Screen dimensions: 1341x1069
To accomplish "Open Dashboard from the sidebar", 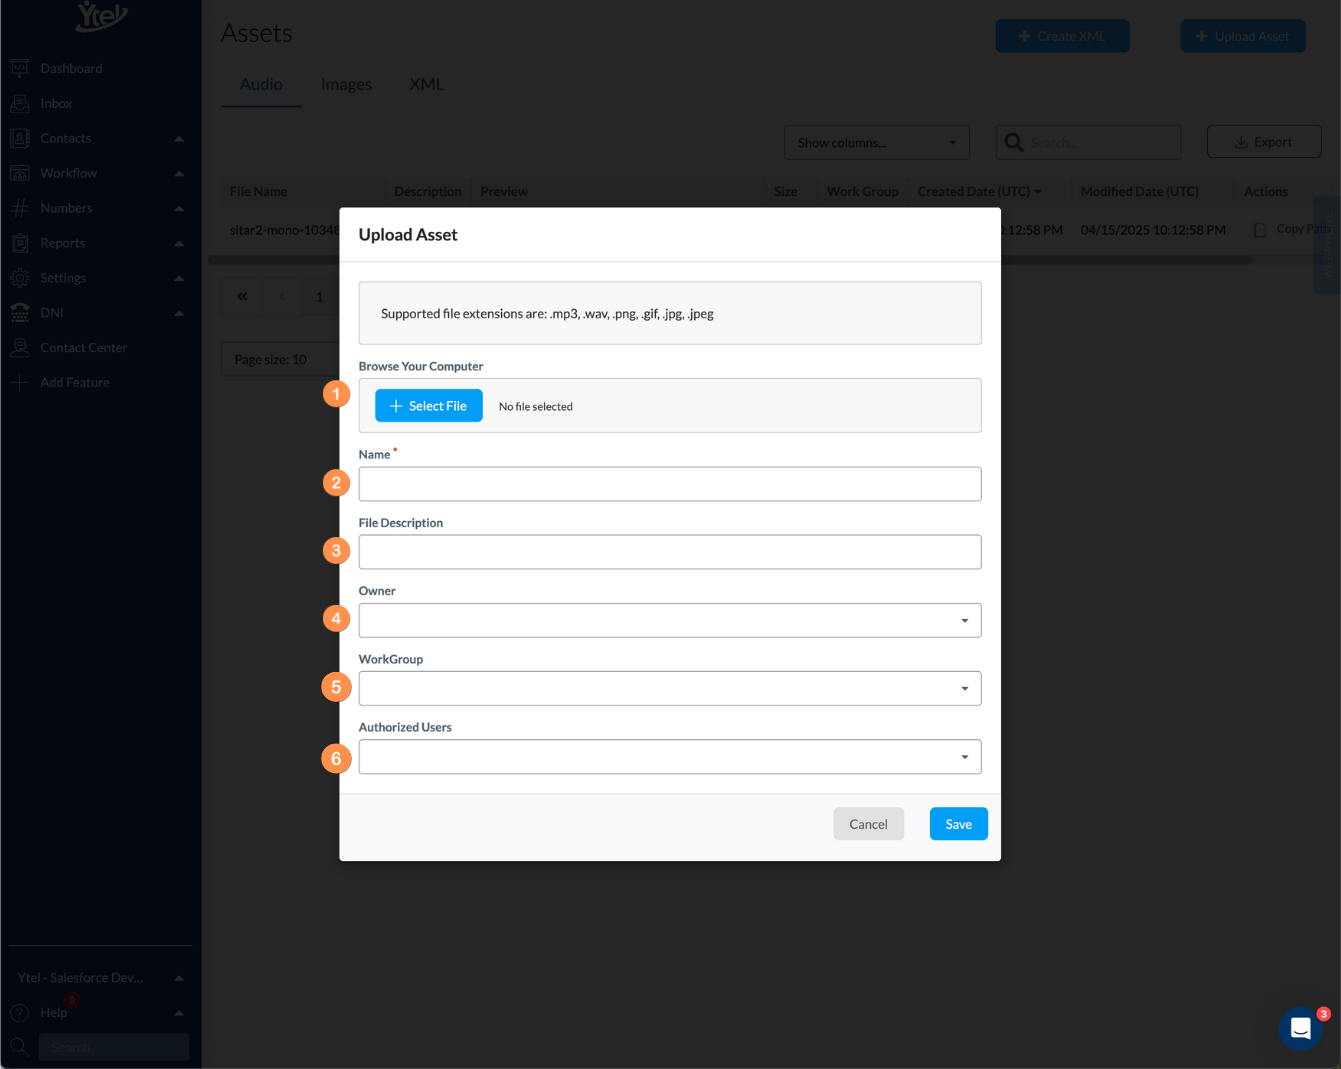I will tap(71, 68).
